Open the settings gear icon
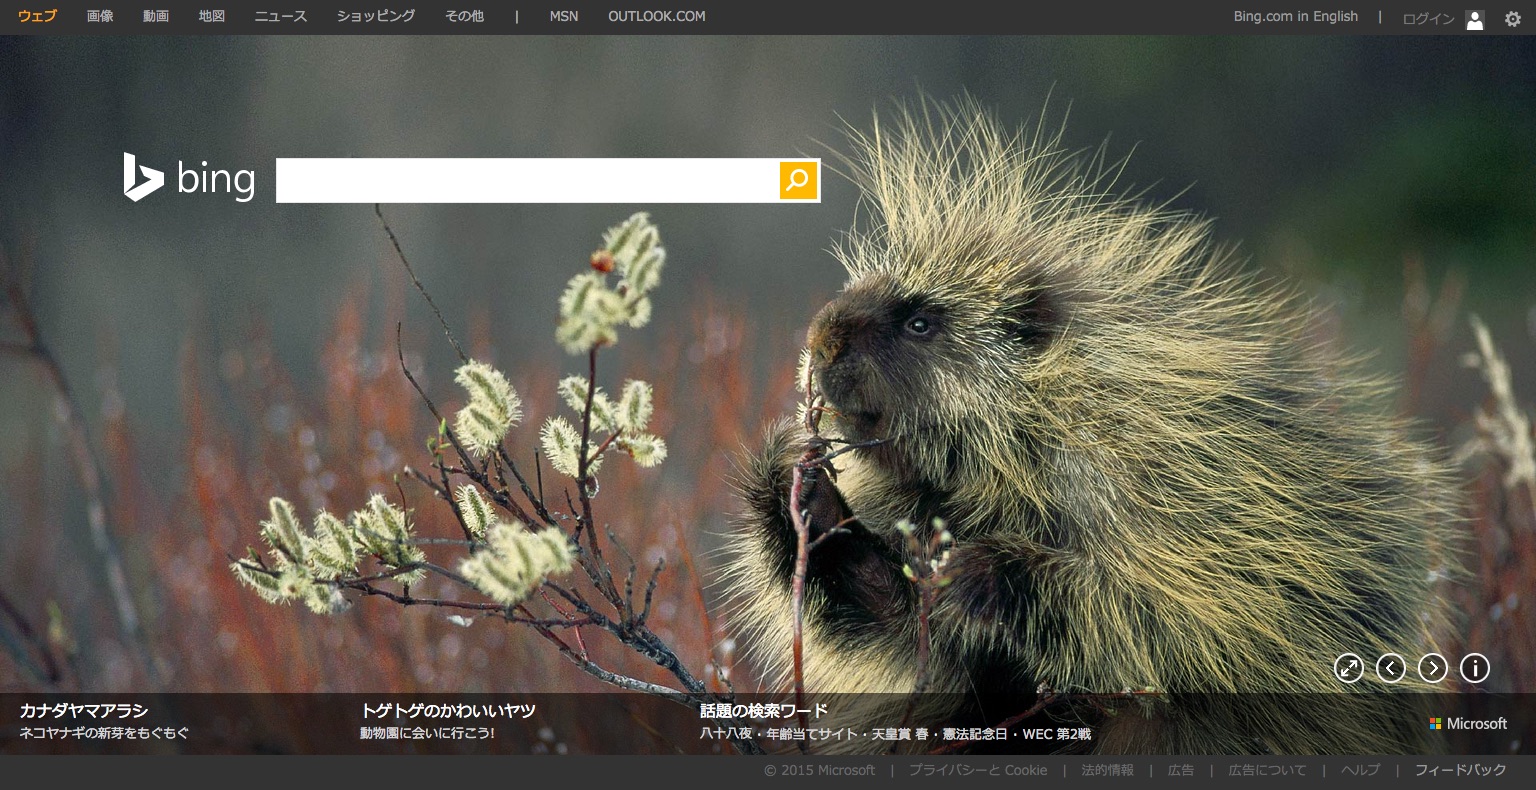Image resolution: width=1536 pixels, height=790 pixels. tap(1512, 18)
